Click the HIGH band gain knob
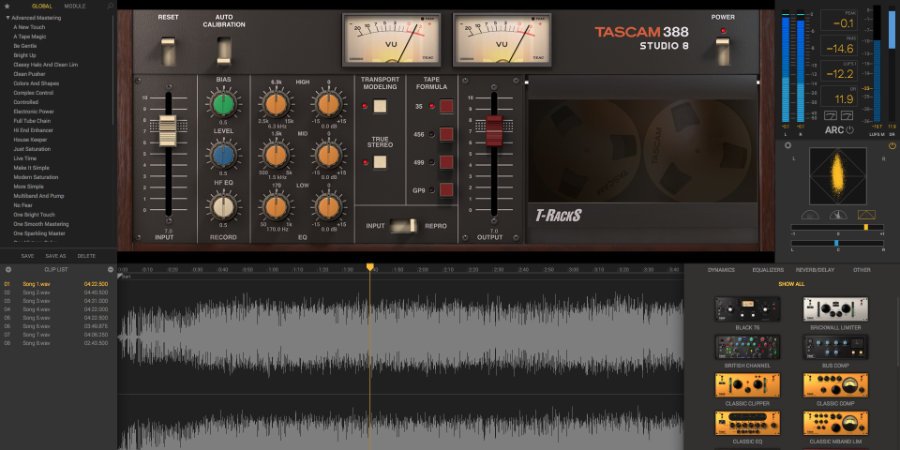Image resolution: width=900 pixels, height=450 pixels. point(329,104)
